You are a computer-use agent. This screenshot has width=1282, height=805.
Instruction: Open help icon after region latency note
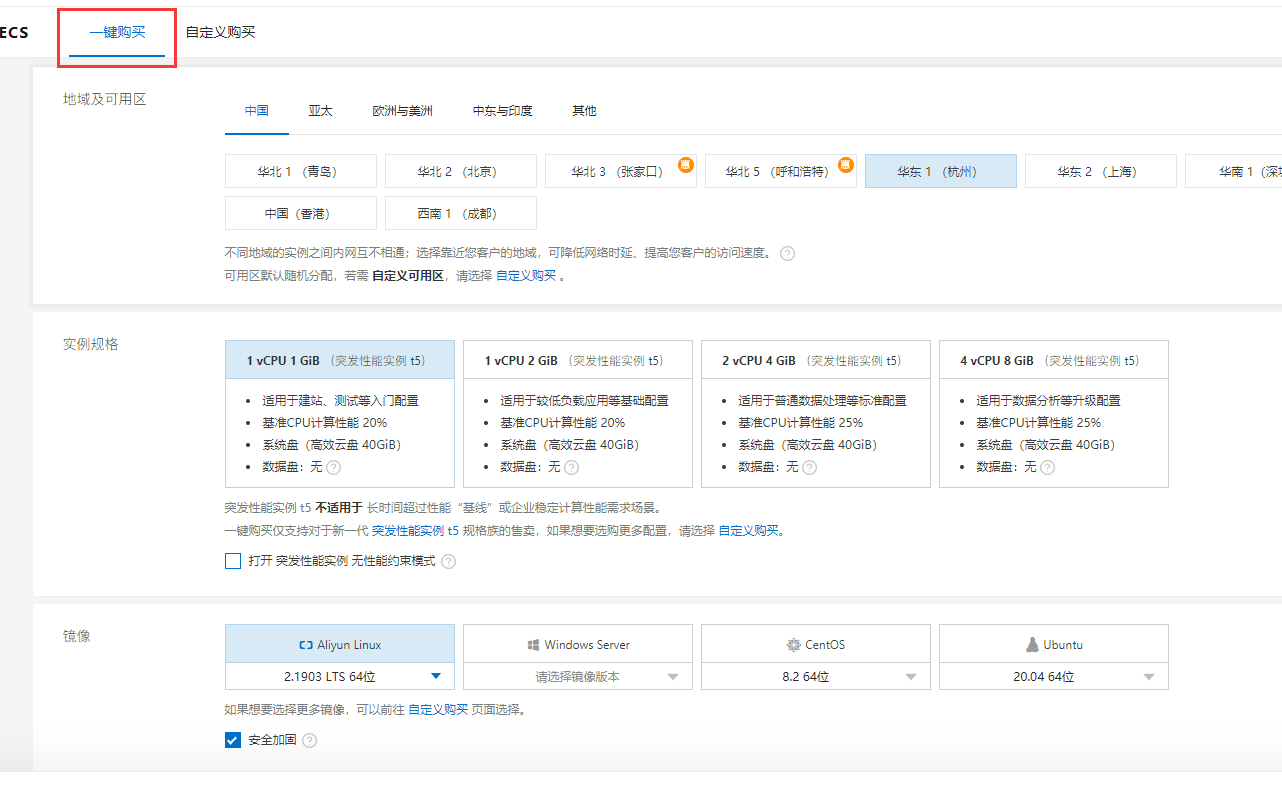tap(787, 254)
